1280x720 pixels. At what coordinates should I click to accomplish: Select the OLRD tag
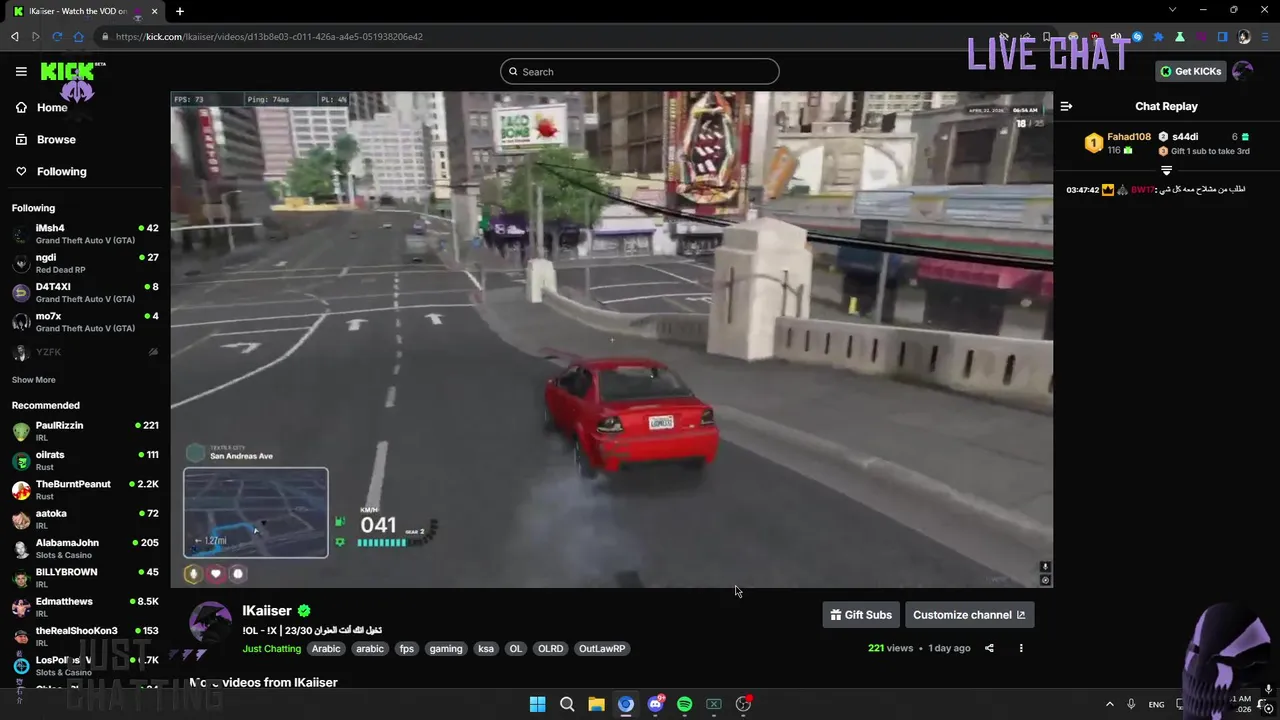coord(550,648)
